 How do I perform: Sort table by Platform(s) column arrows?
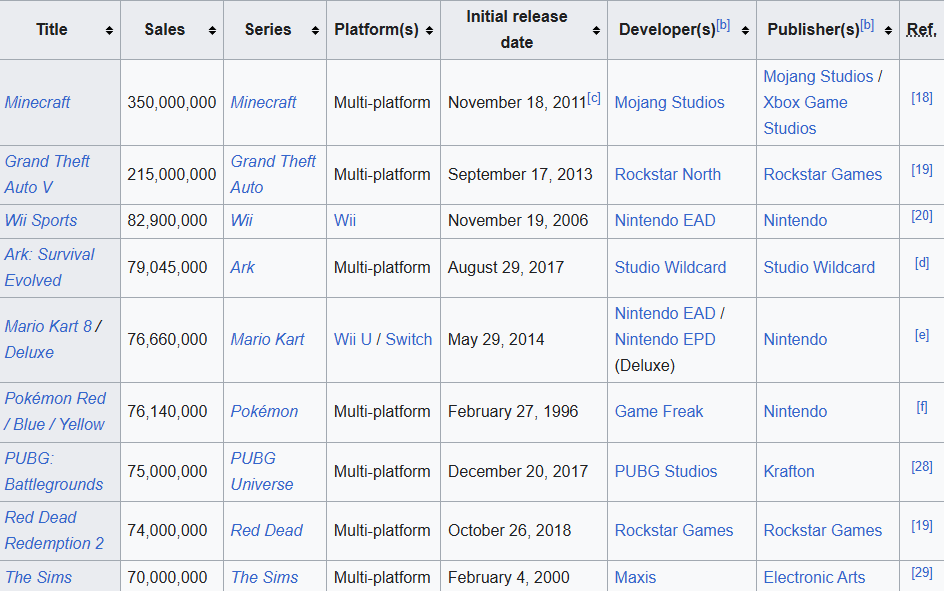(x=429, y=30)
